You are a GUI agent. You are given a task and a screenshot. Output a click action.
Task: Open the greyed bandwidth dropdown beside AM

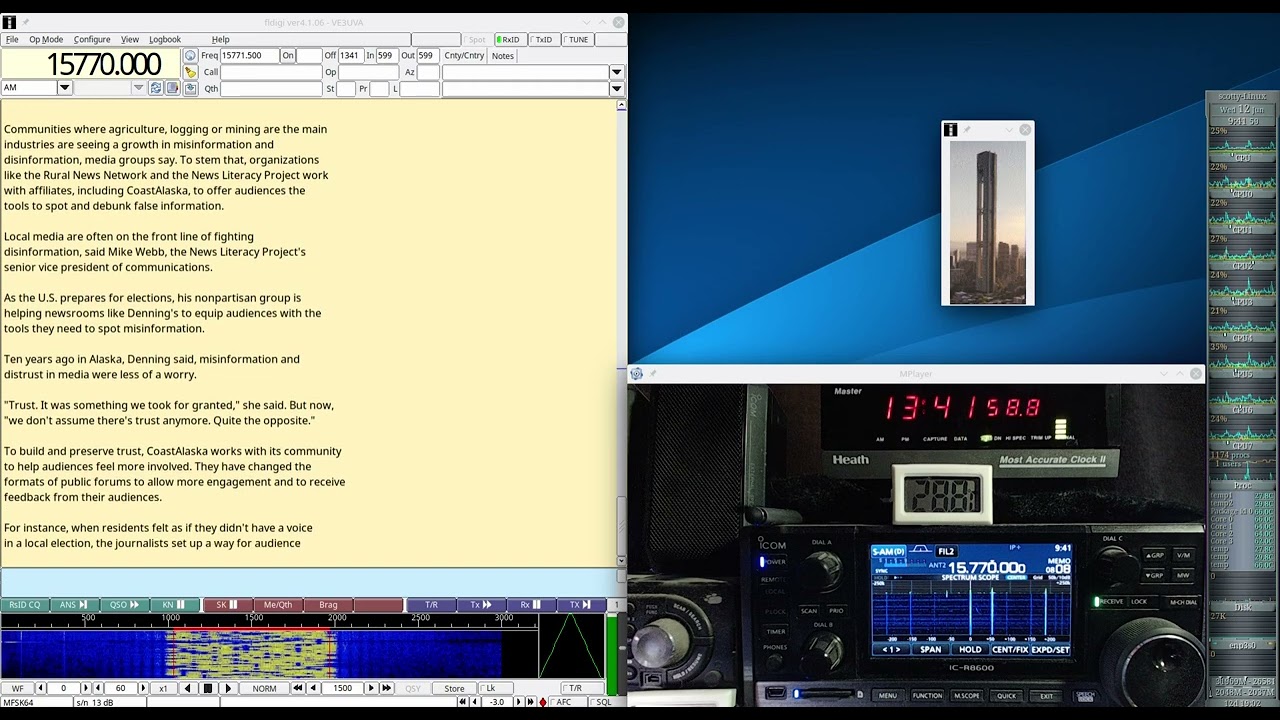click(x=138, y=88)
